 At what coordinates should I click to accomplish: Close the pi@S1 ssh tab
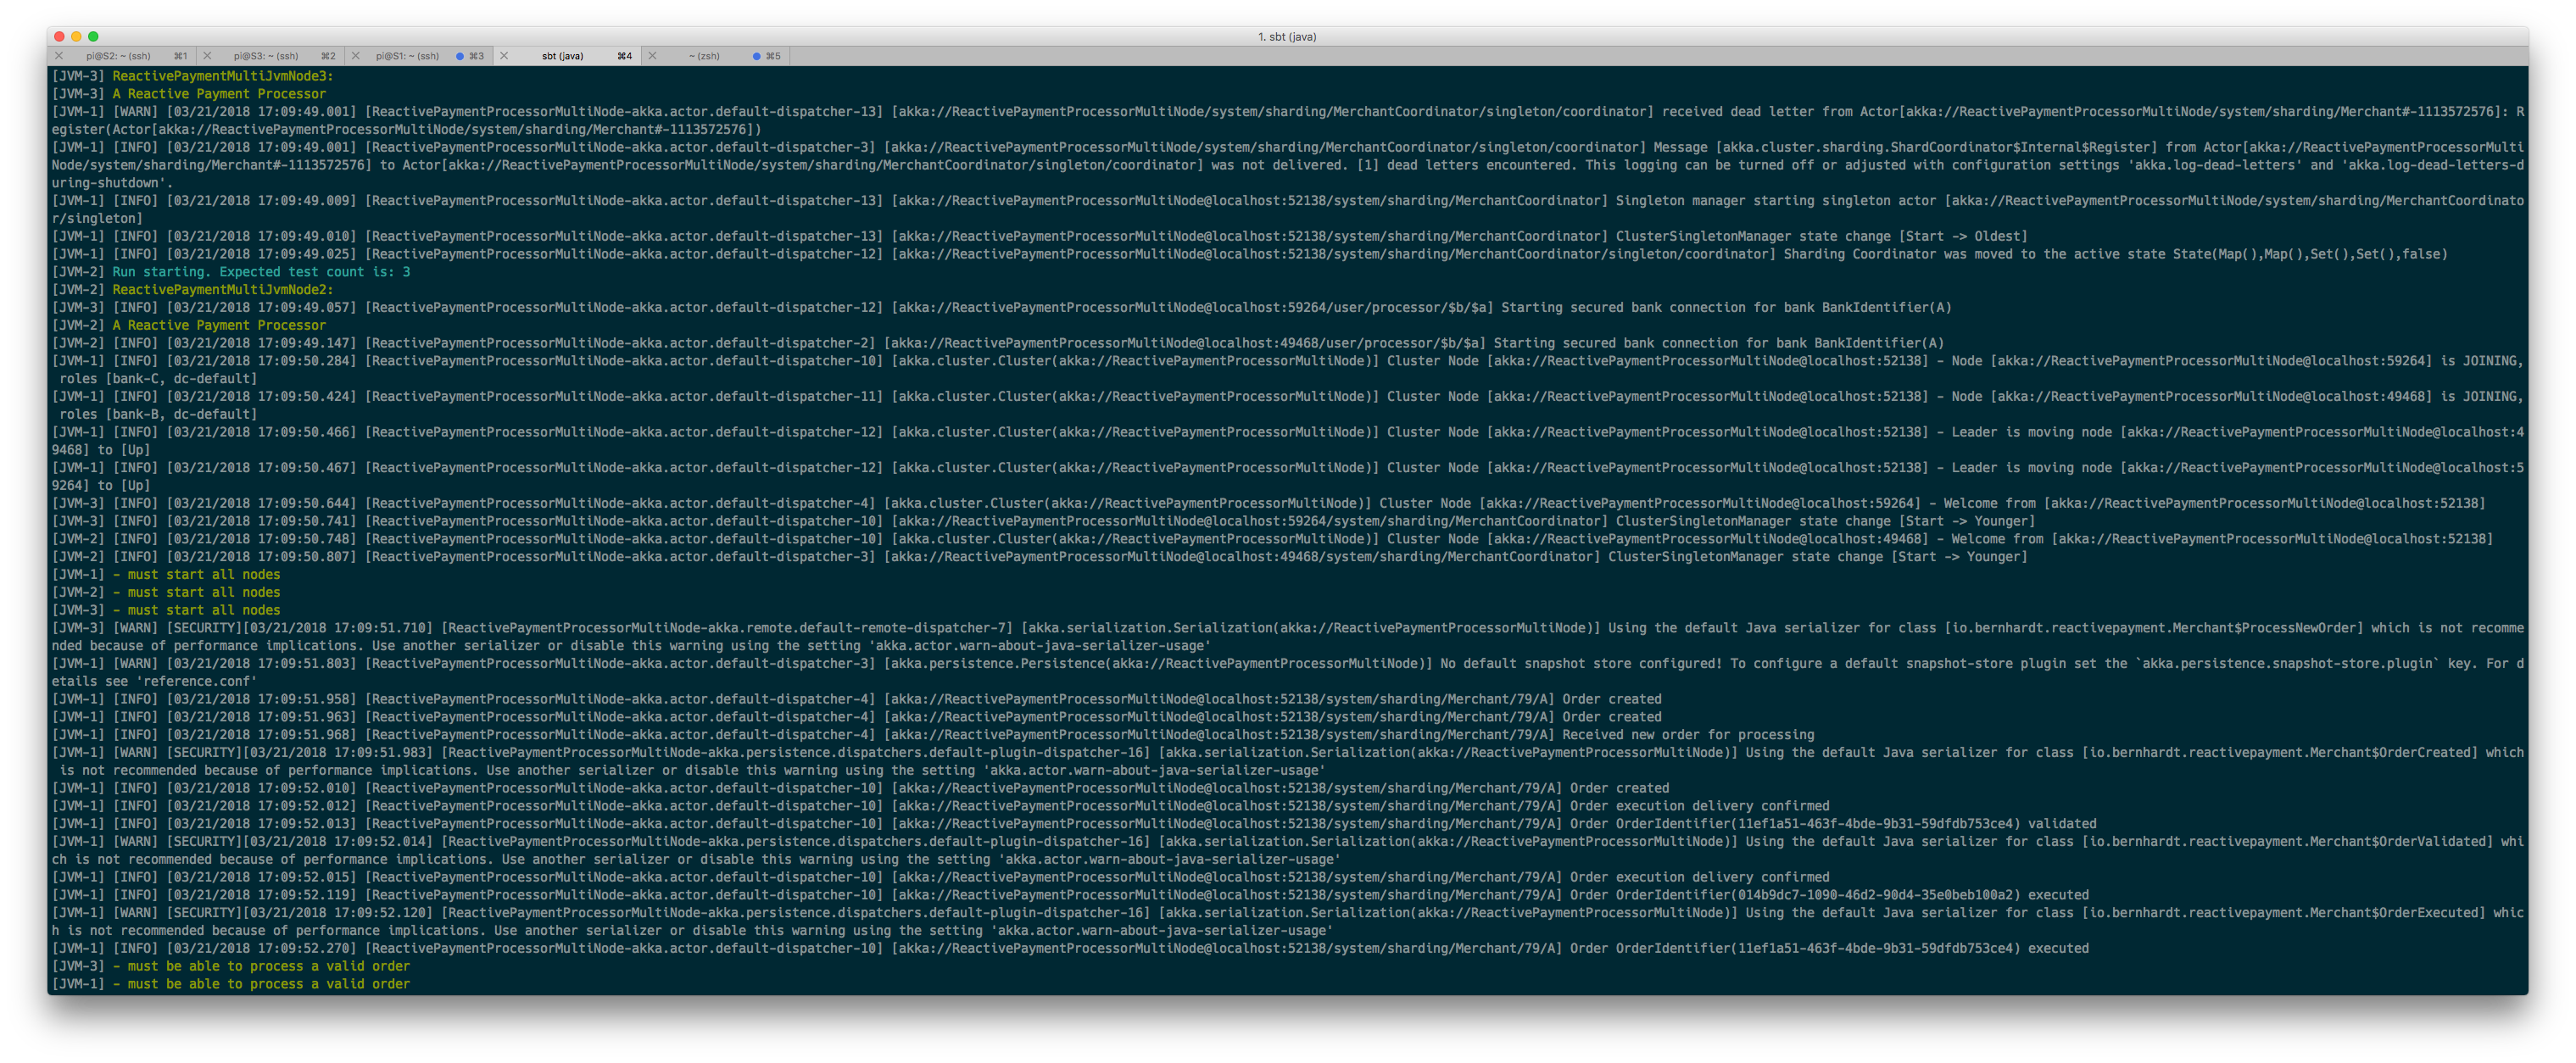(355, 56)
